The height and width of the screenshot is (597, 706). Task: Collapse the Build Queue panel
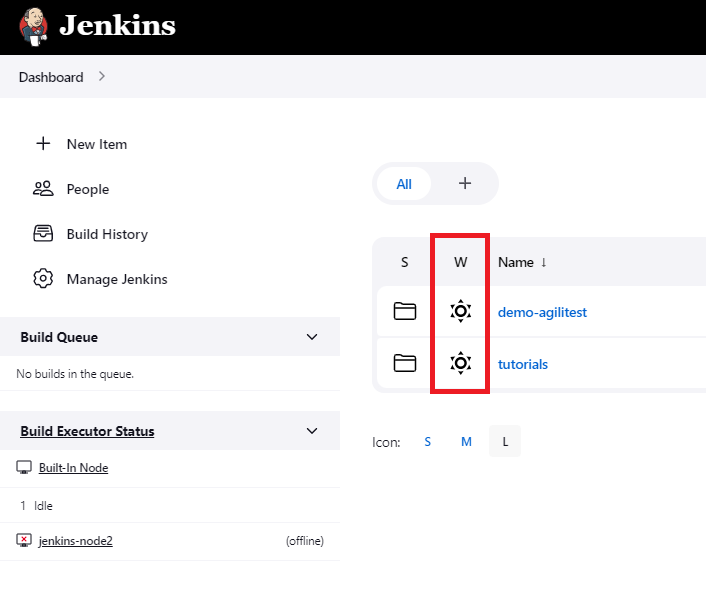(312, 337)
